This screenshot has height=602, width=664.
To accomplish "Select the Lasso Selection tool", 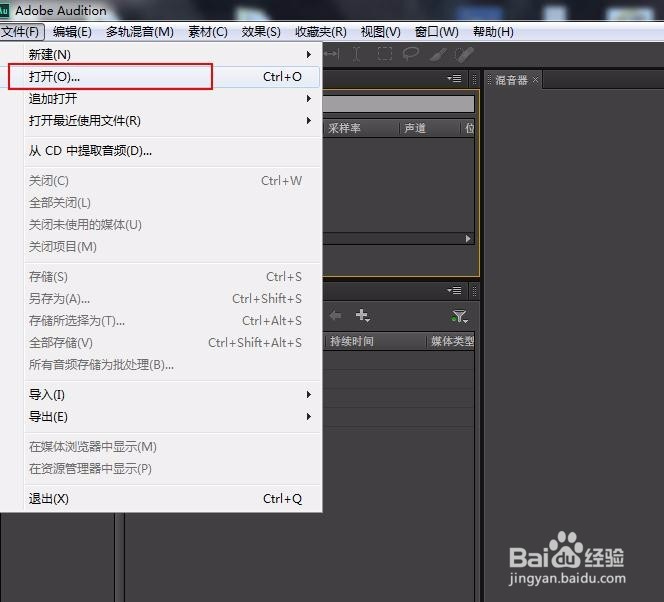I will tap(410, 54).
